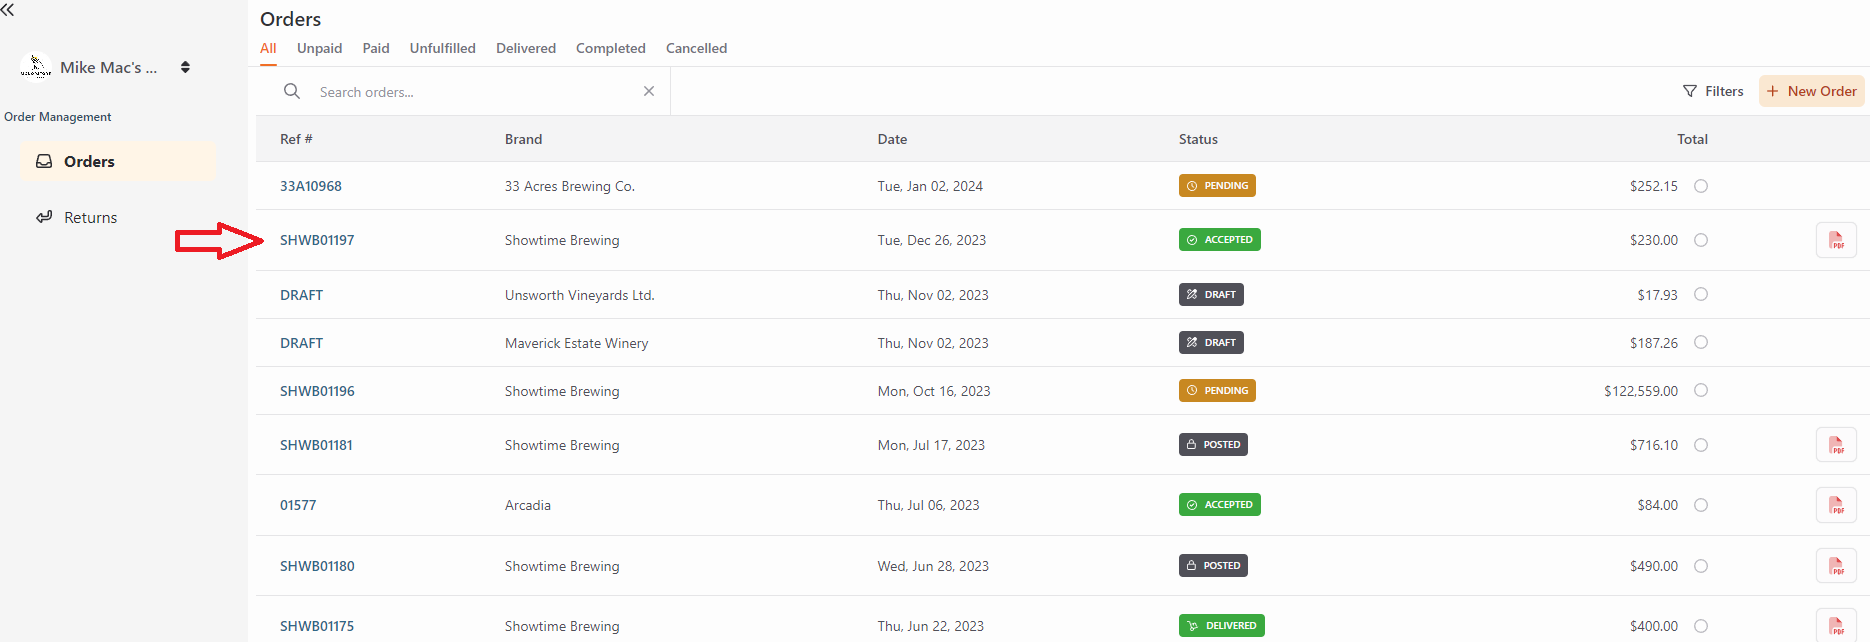This screenshot has height=642, width=1870.
Task: Select radio for order 01577
Action: (1701, 505)
